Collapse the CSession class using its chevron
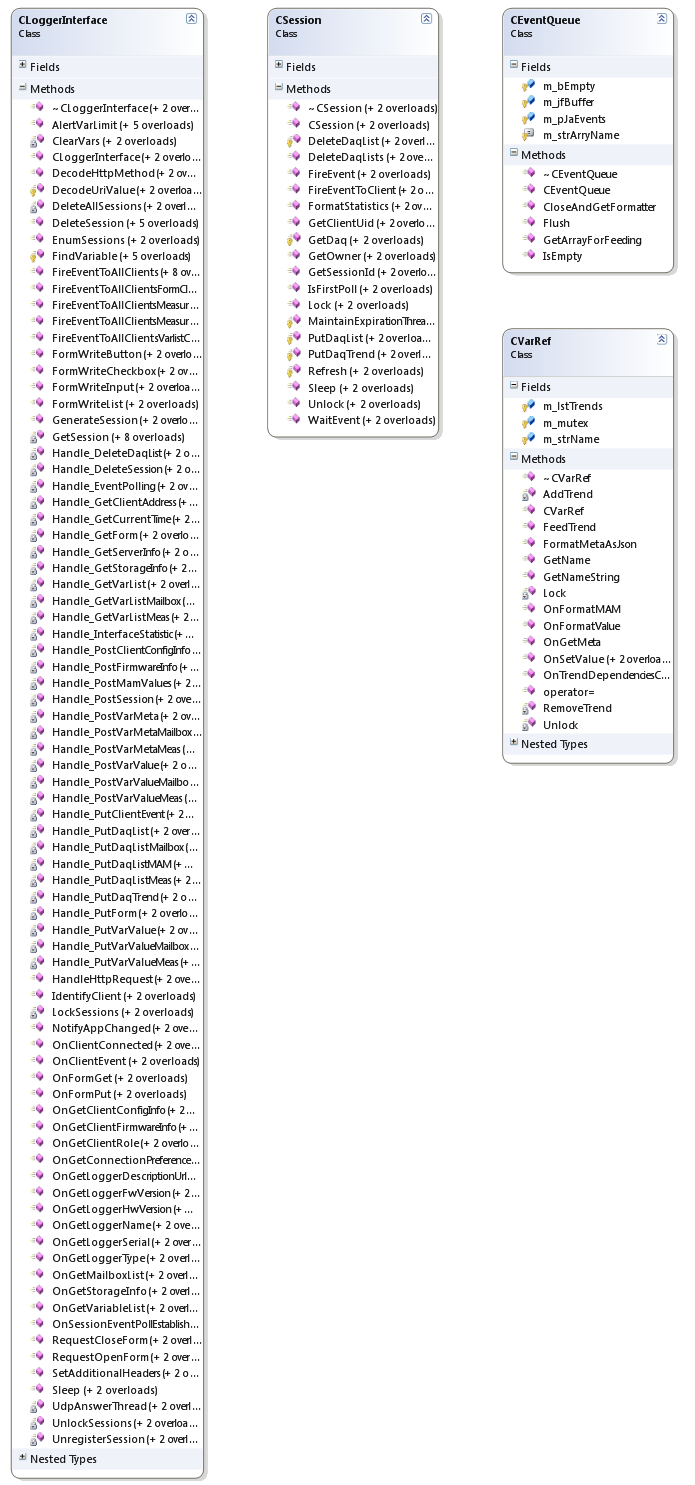Image resolution: width=695 pixels, height=1485 pixels. tap(426, 19)
